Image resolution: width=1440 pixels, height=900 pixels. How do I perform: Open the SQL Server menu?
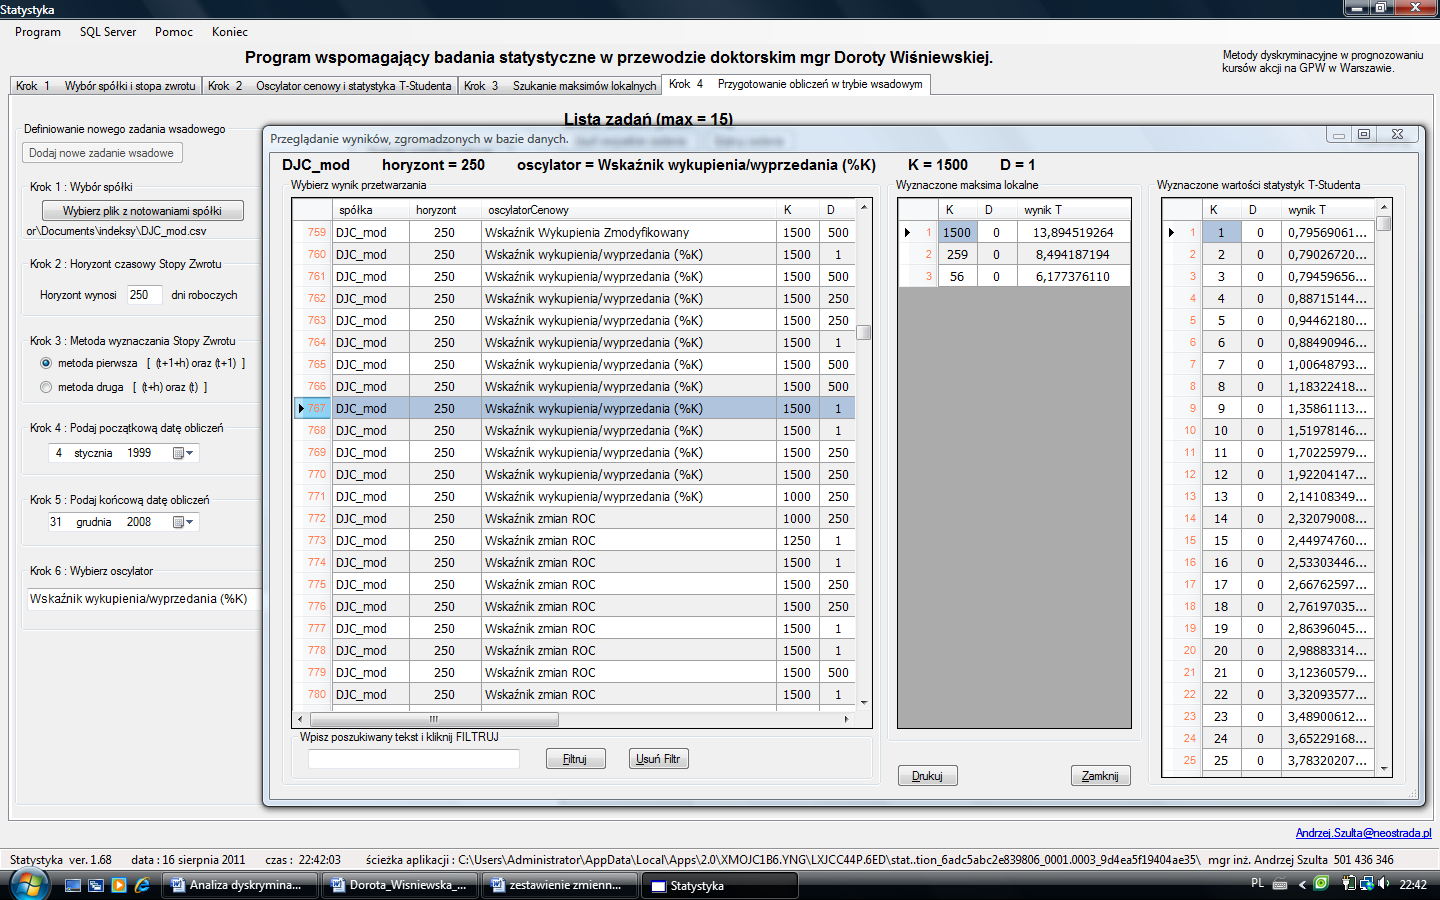[x=108, y=32]
